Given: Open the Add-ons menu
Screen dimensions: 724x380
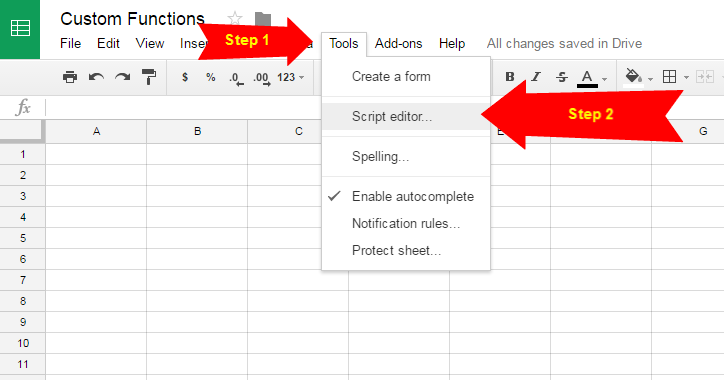Looking at the screenshot, I should [x=398, y=44].
